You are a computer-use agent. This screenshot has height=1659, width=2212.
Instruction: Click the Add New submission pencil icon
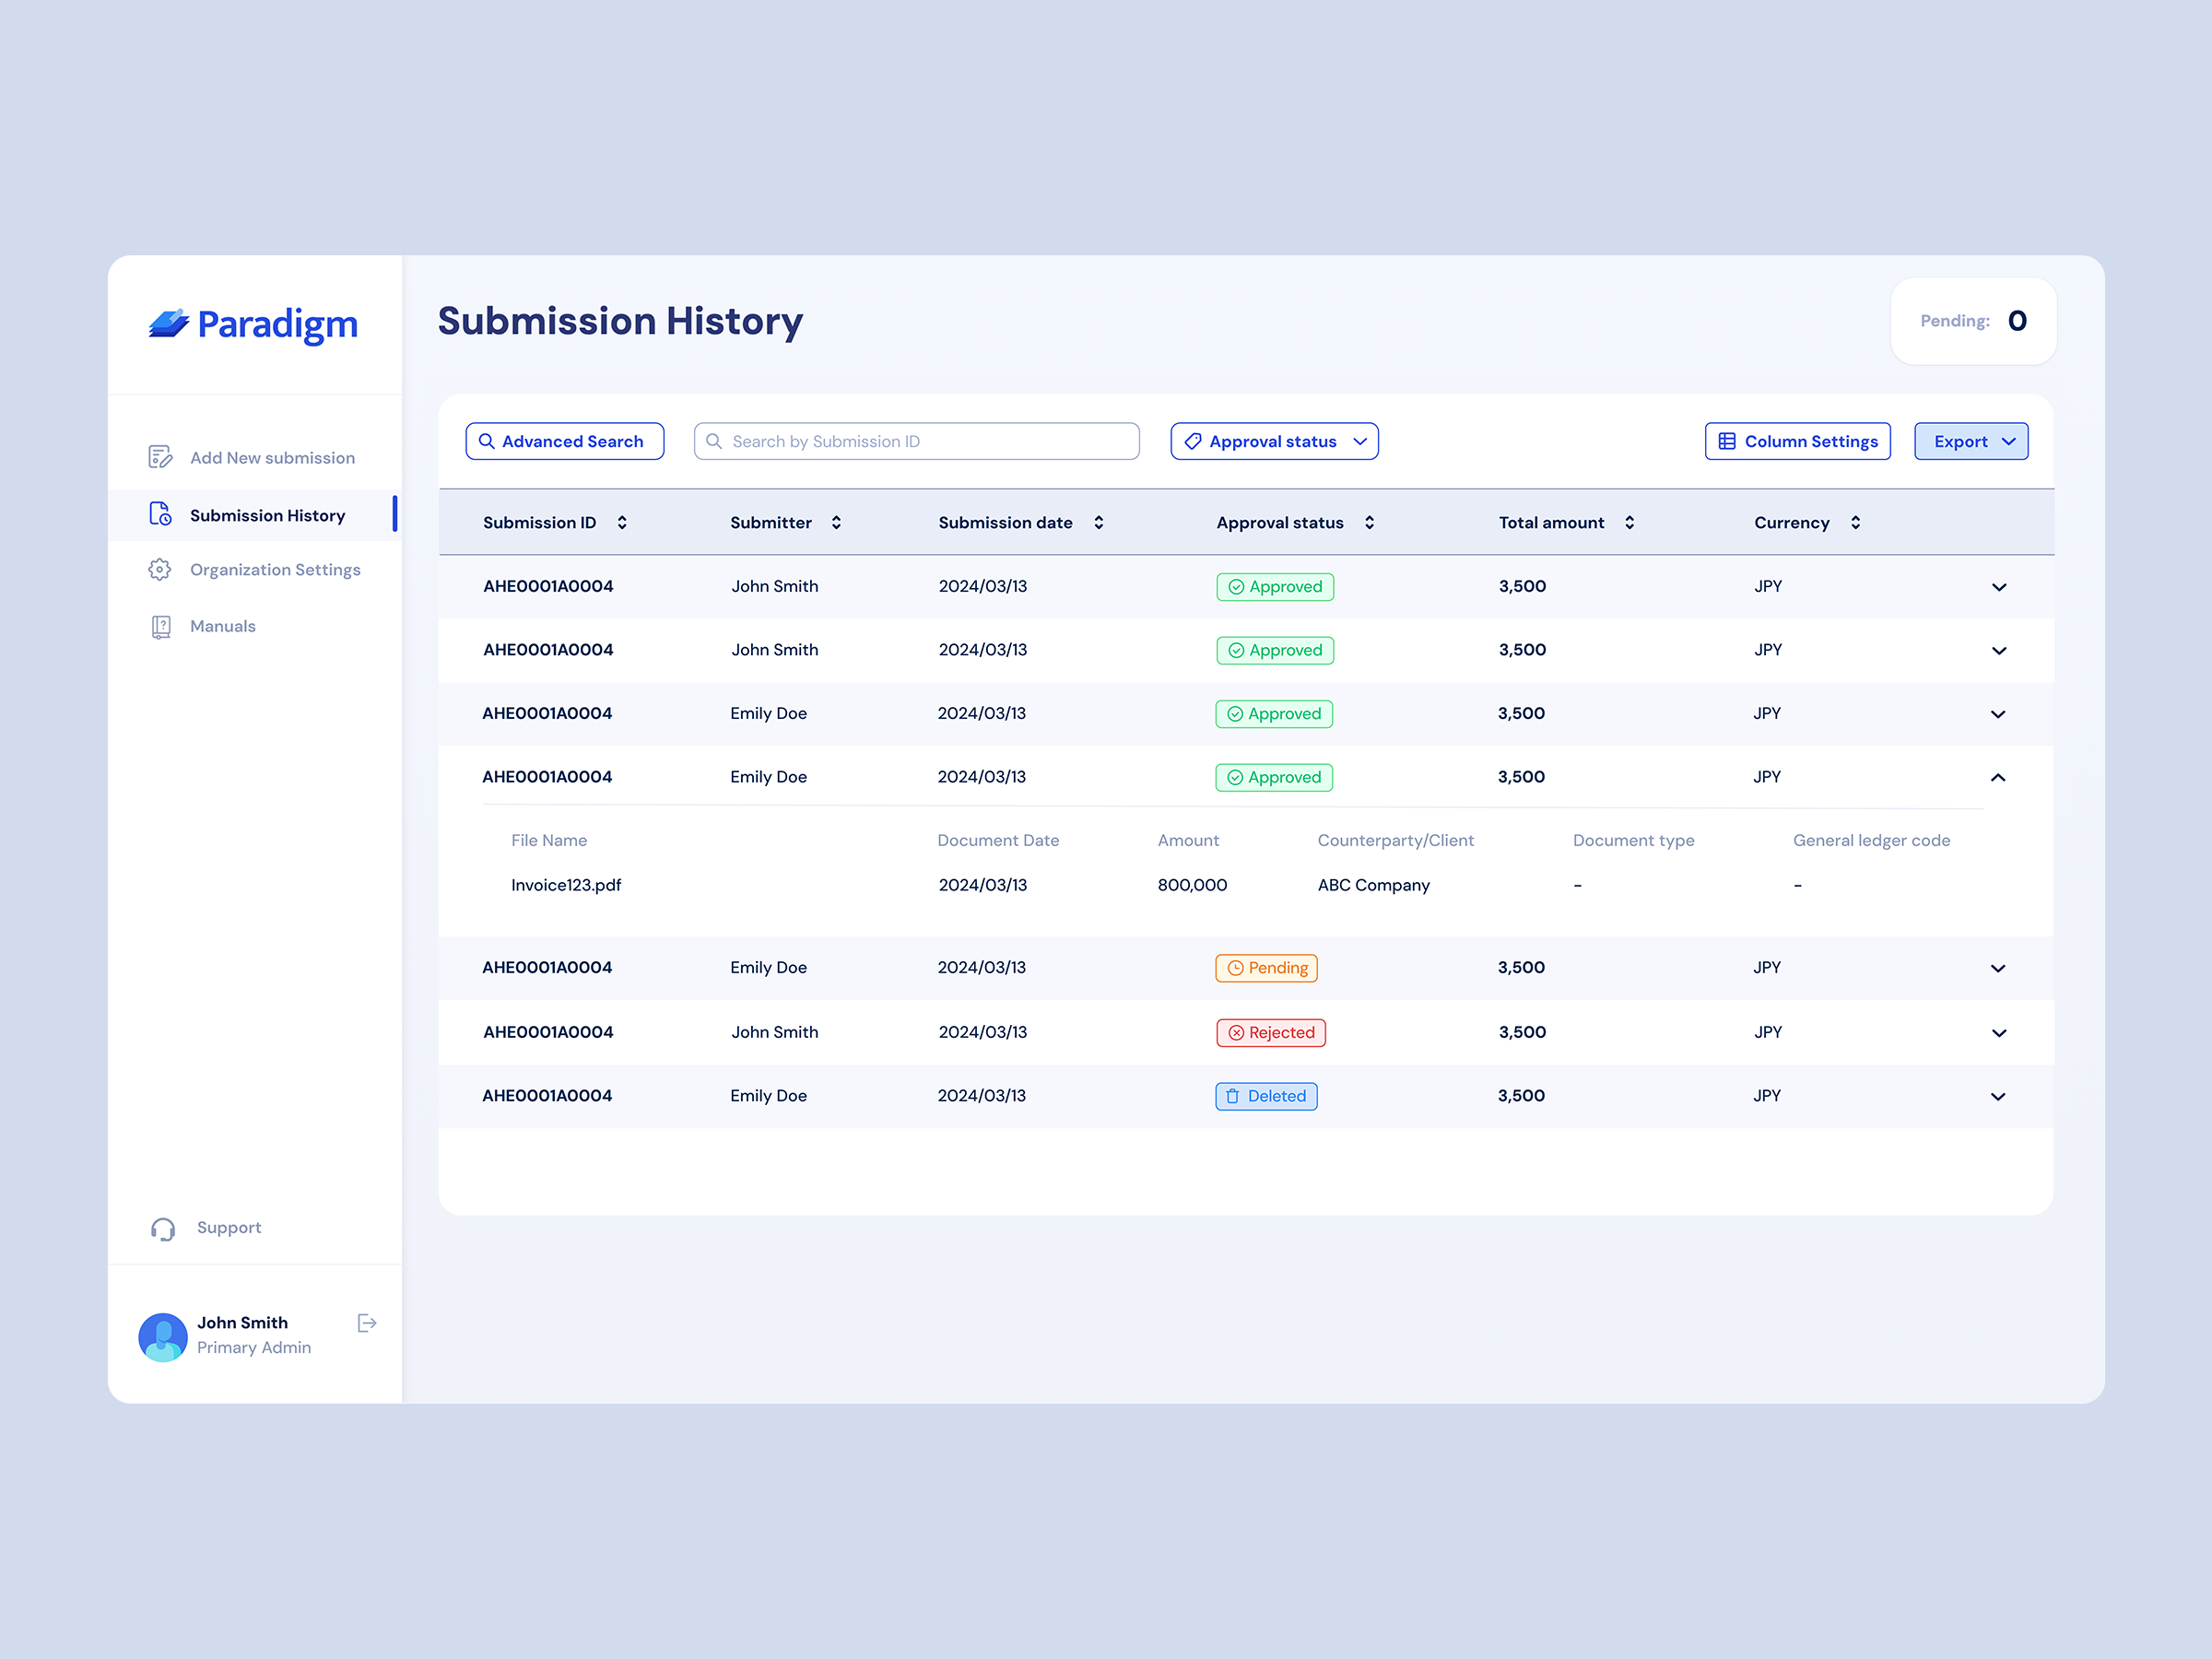(x=160, y=457)
